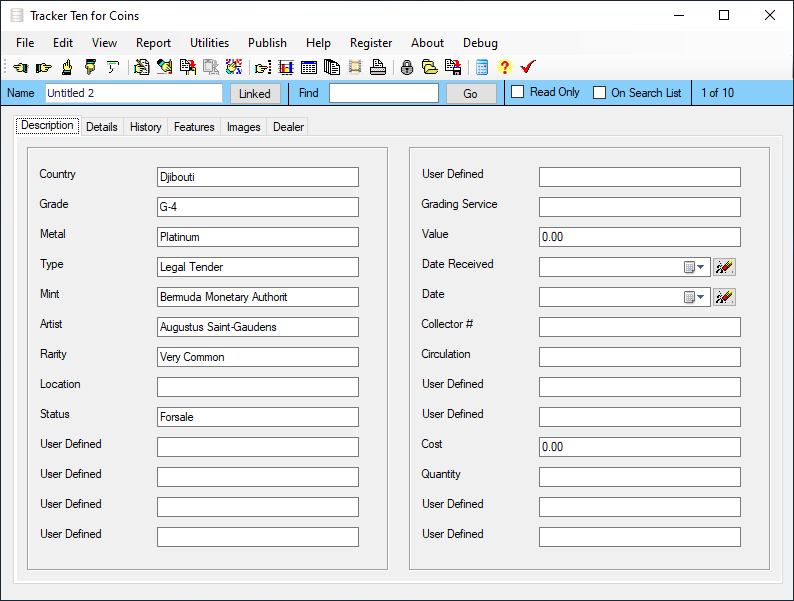This screenshot has width=794, height=601.
Task: Switch to the History tab
Action: click(x=145, y=127)
